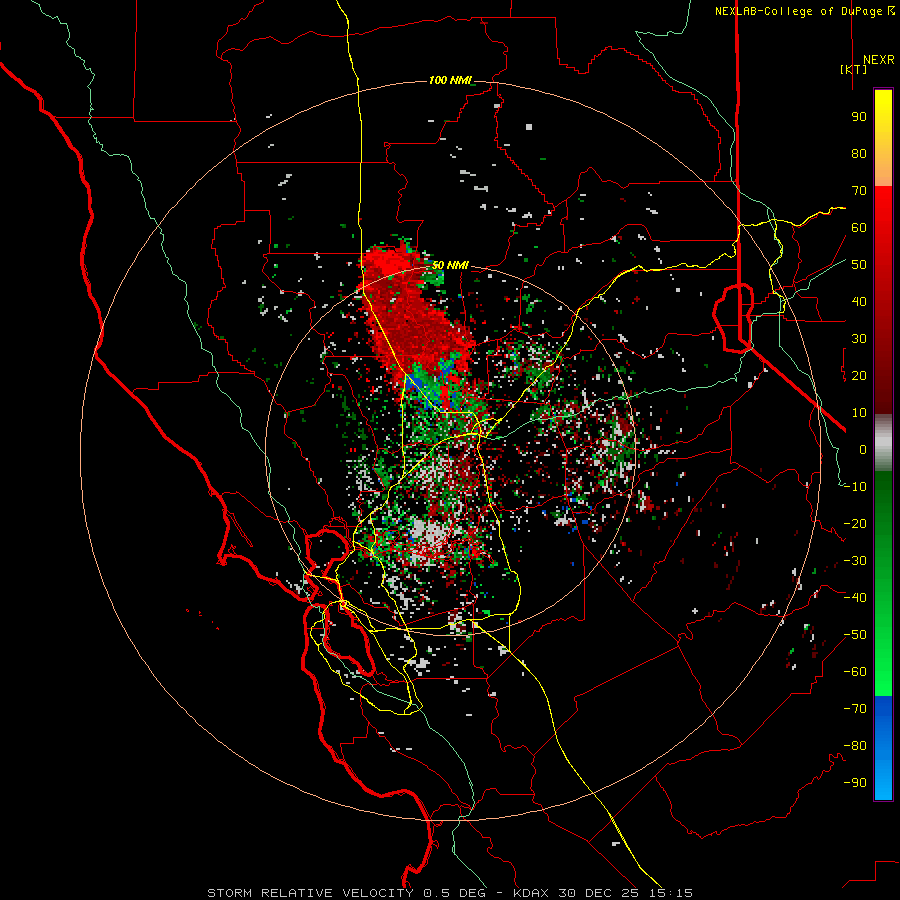Click the bright red segment of the color bar
This screenshot has width=900, height=900.
(883, 210)
